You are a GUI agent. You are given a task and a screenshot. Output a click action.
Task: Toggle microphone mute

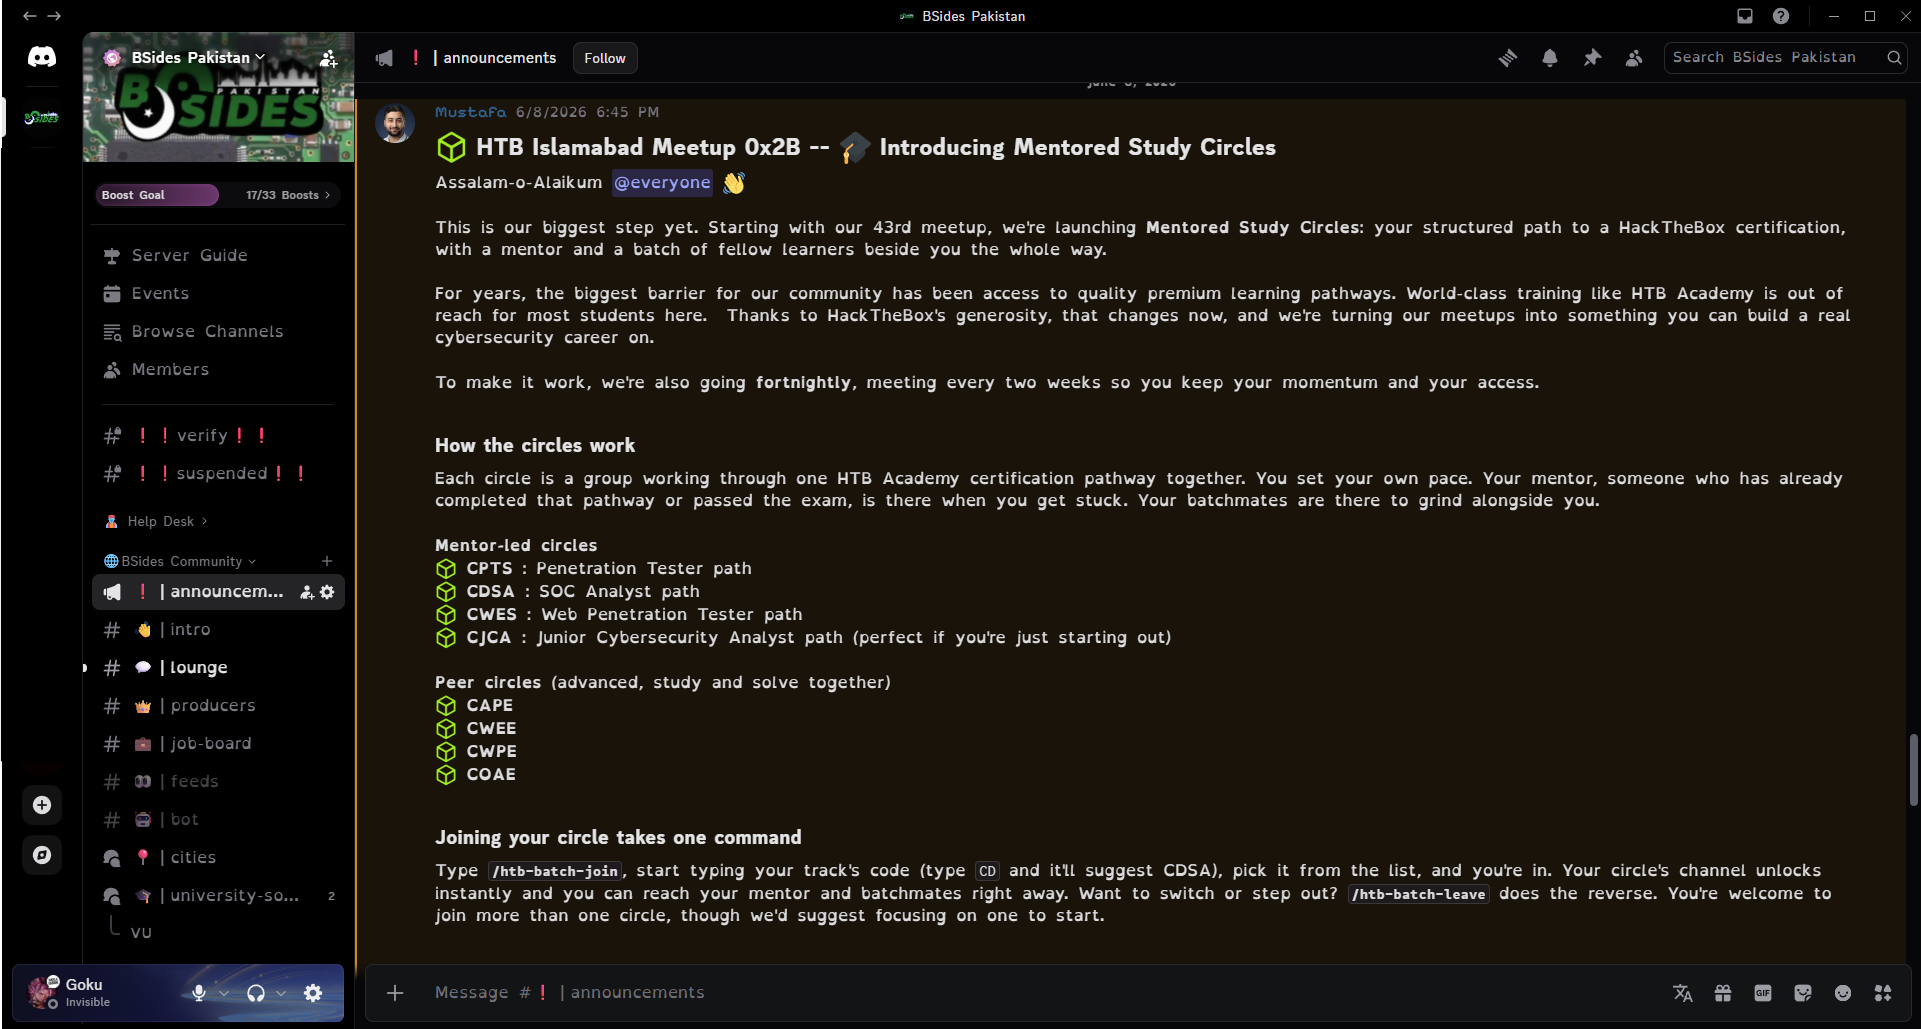[199, 993]
